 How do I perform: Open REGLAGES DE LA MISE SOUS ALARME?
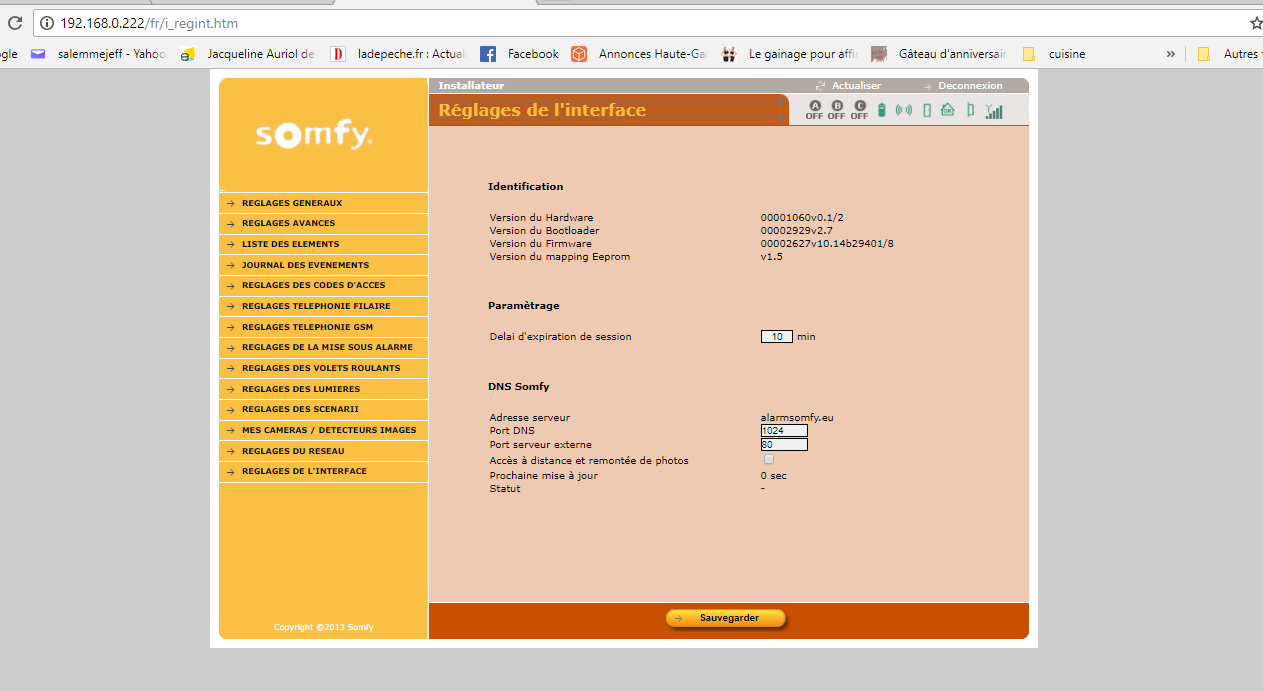tap(323, 347)
